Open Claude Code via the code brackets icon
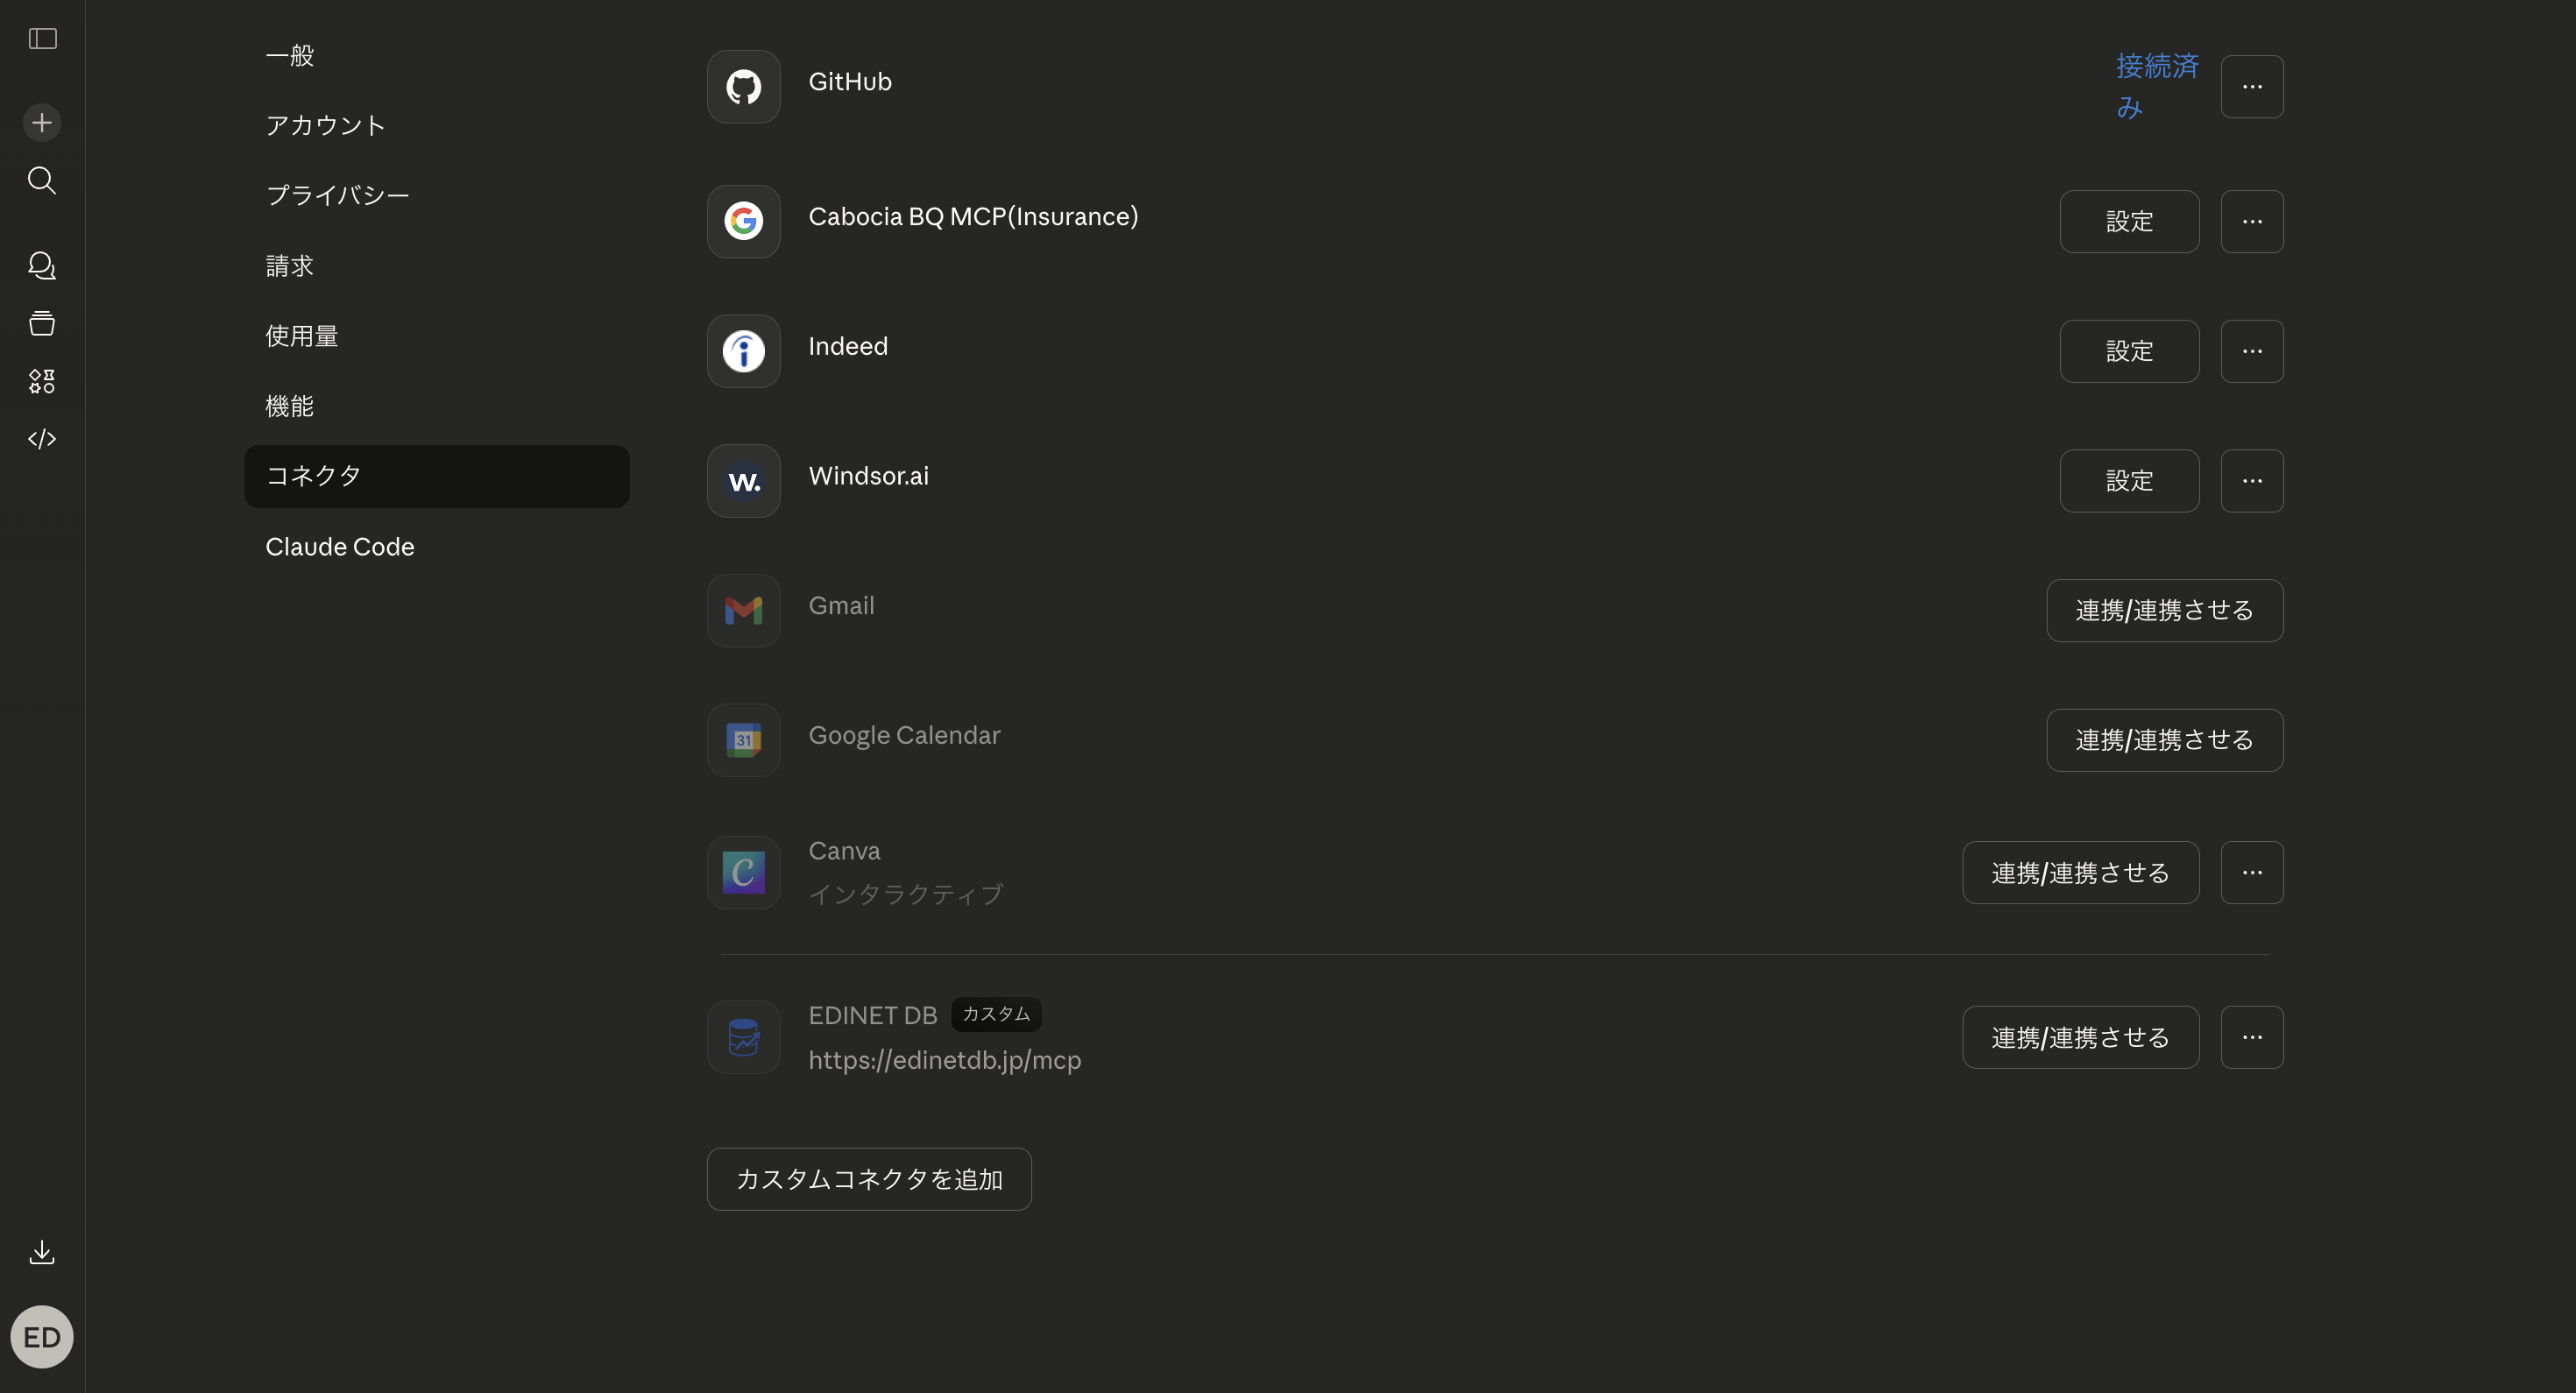Viewport: 2576px width, 1393px height. [41, 438]
